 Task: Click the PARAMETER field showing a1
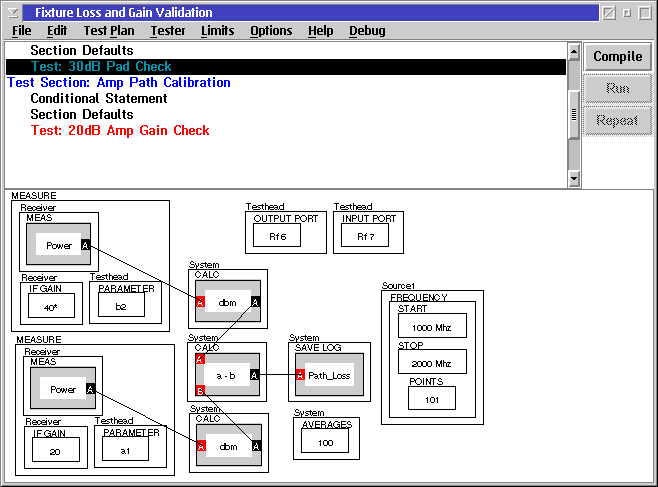click(125, 449)
